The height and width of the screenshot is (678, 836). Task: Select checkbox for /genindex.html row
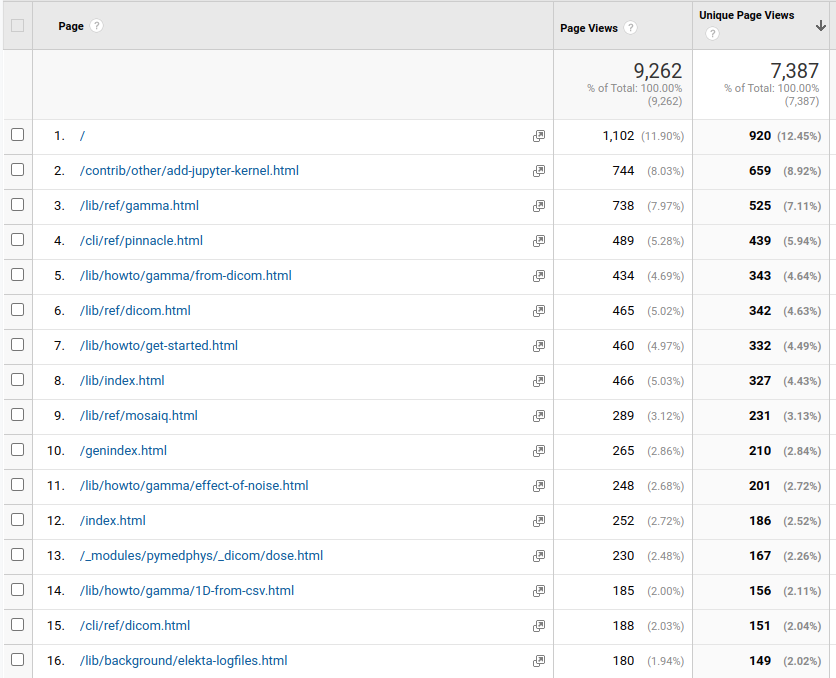pos(18,449)
